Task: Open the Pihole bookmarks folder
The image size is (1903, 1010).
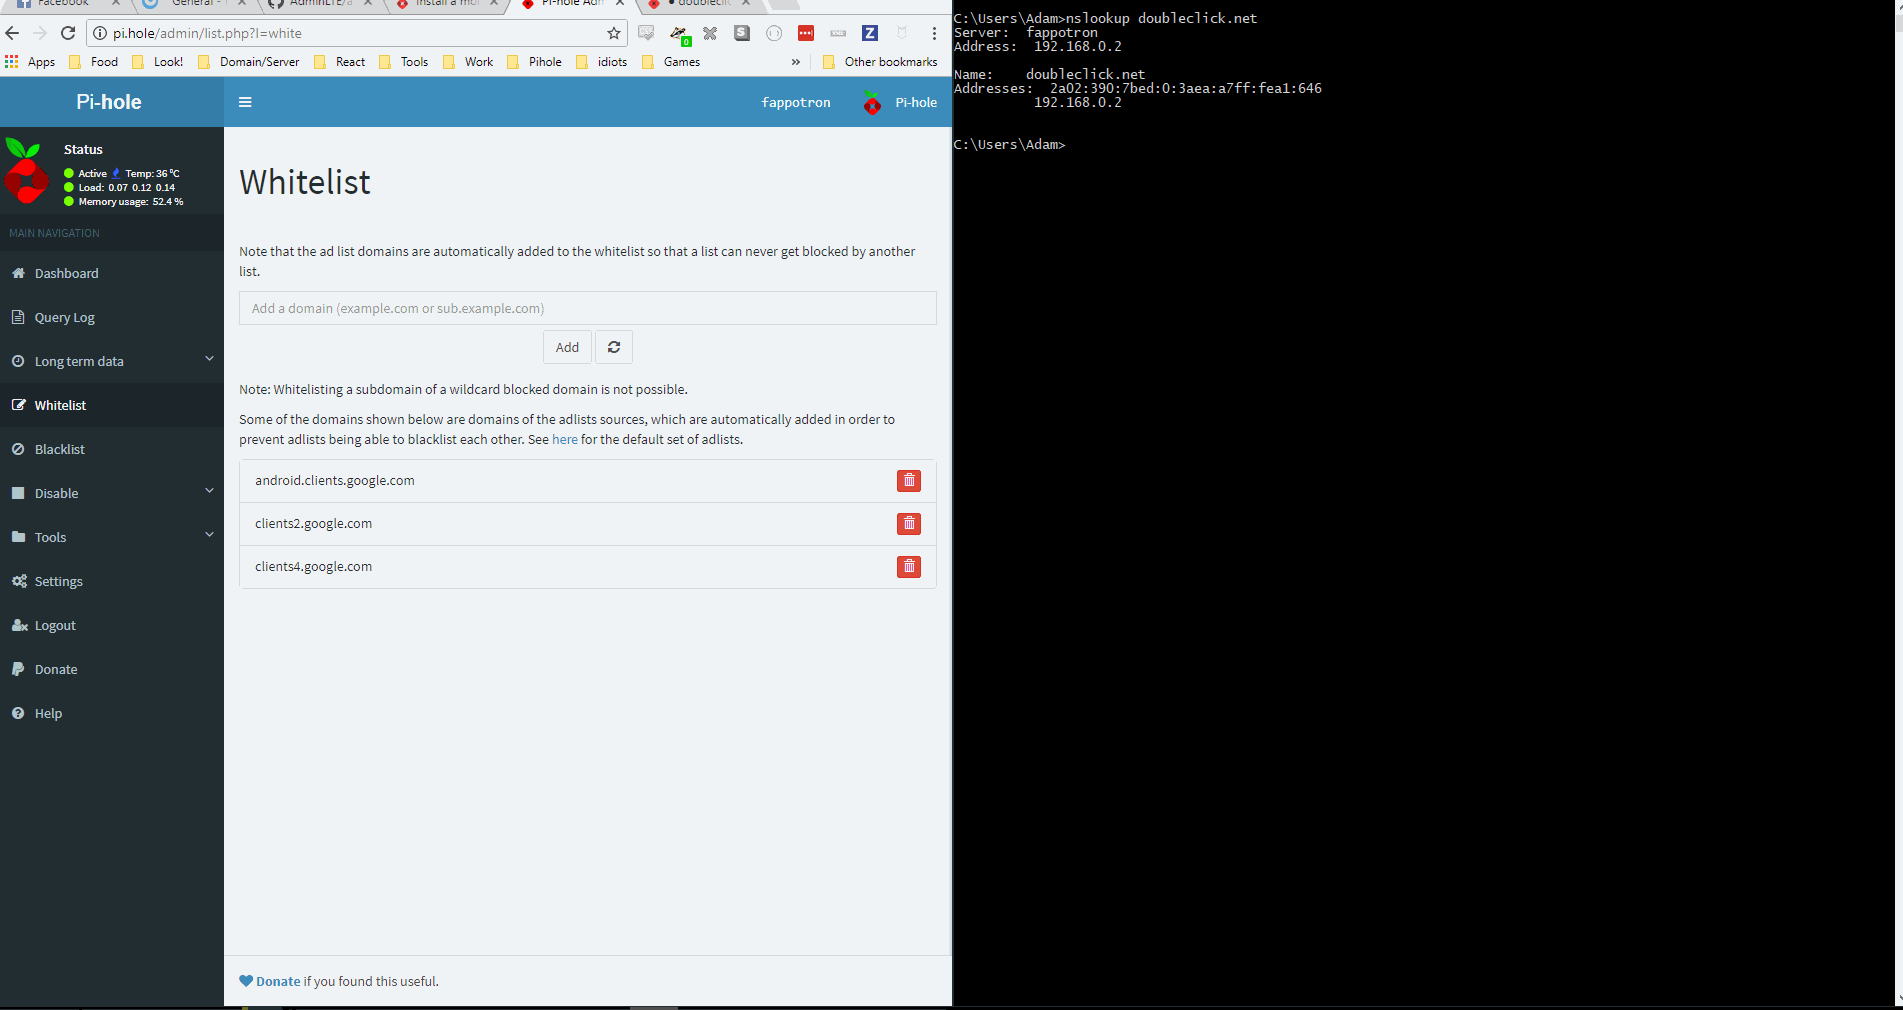Action: tap(535, 62)
